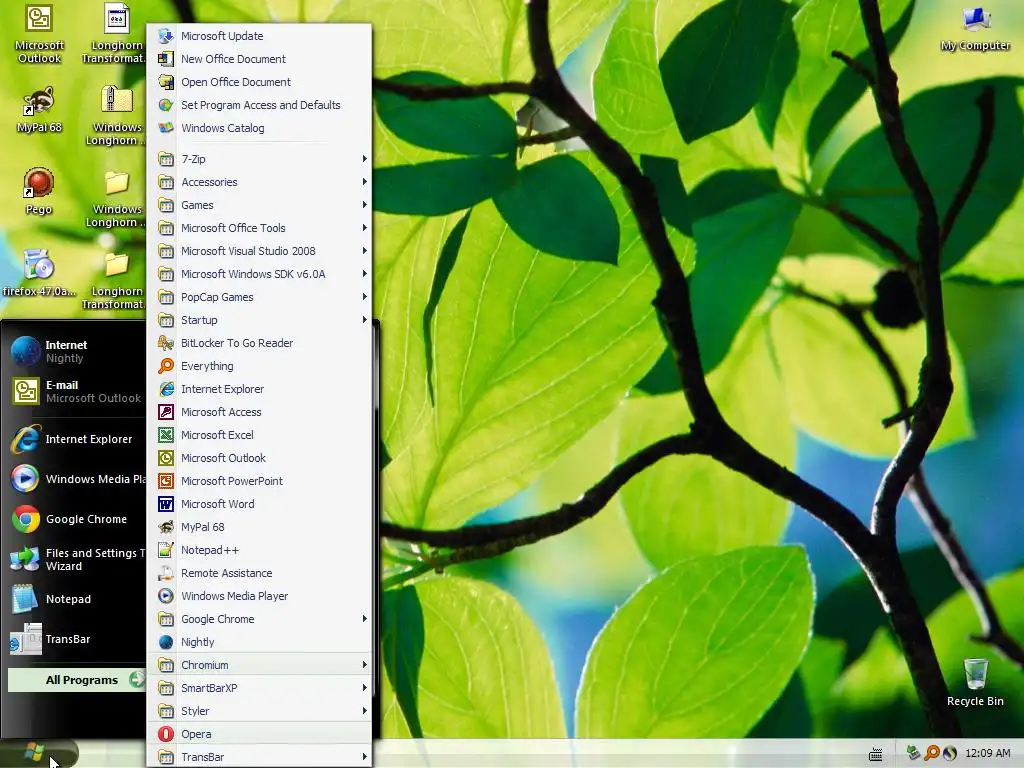Click the Everything search icon in menu
This screenshot has width=1024, height=768.
[x=166, y=366]
